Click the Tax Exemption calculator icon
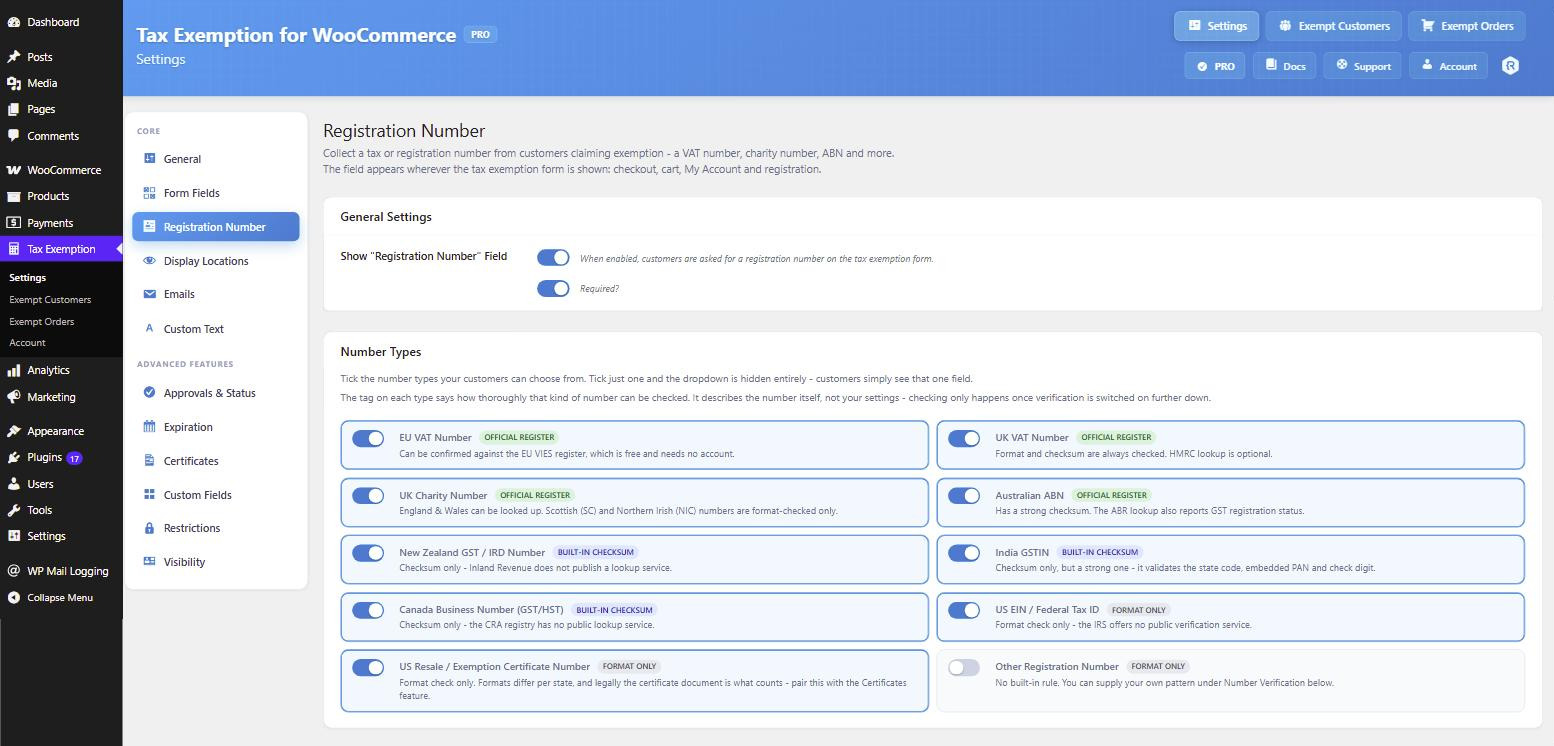This screenshot has height=746, width=1554. pos(13,249)
